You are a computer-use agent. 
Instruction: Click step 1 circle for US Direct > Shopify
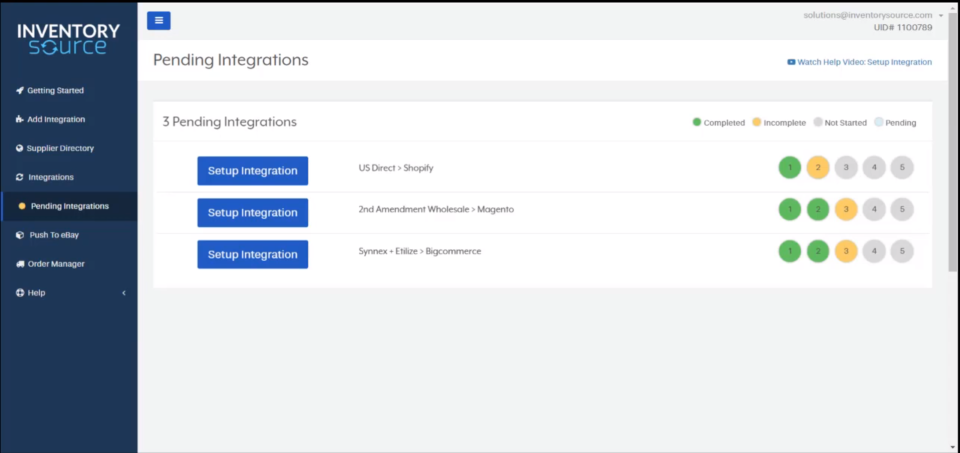click(x=790, y=167)
